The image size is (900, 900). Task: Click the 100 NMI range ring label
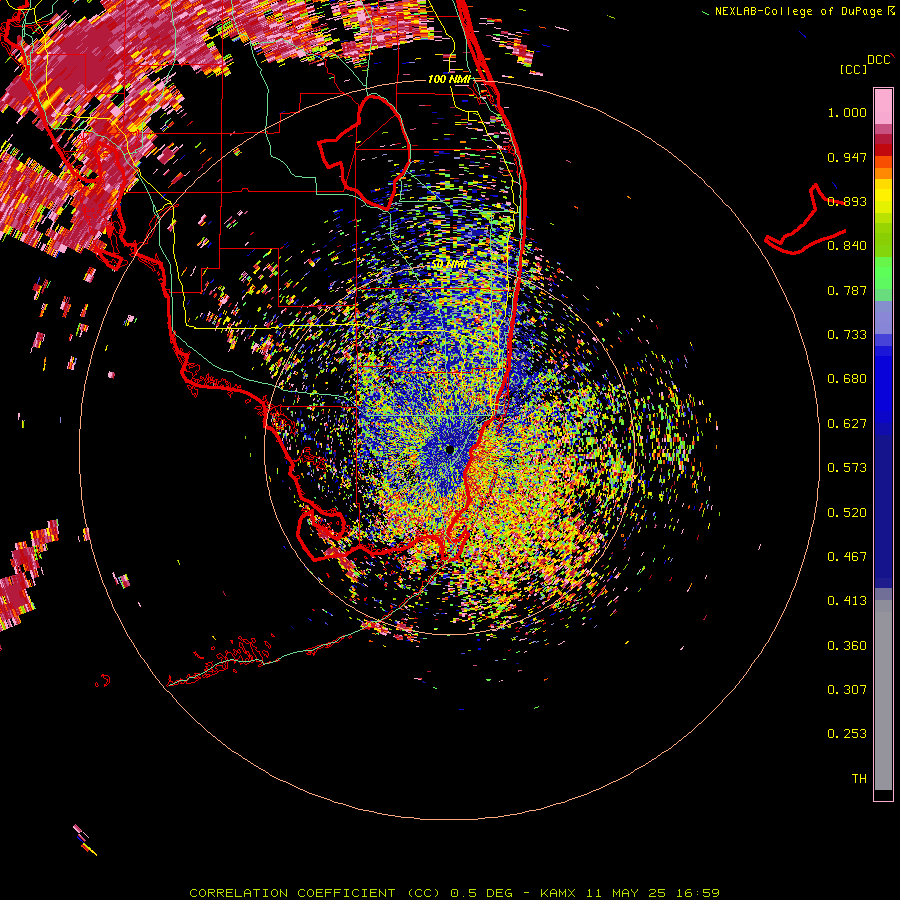(449, 79)
